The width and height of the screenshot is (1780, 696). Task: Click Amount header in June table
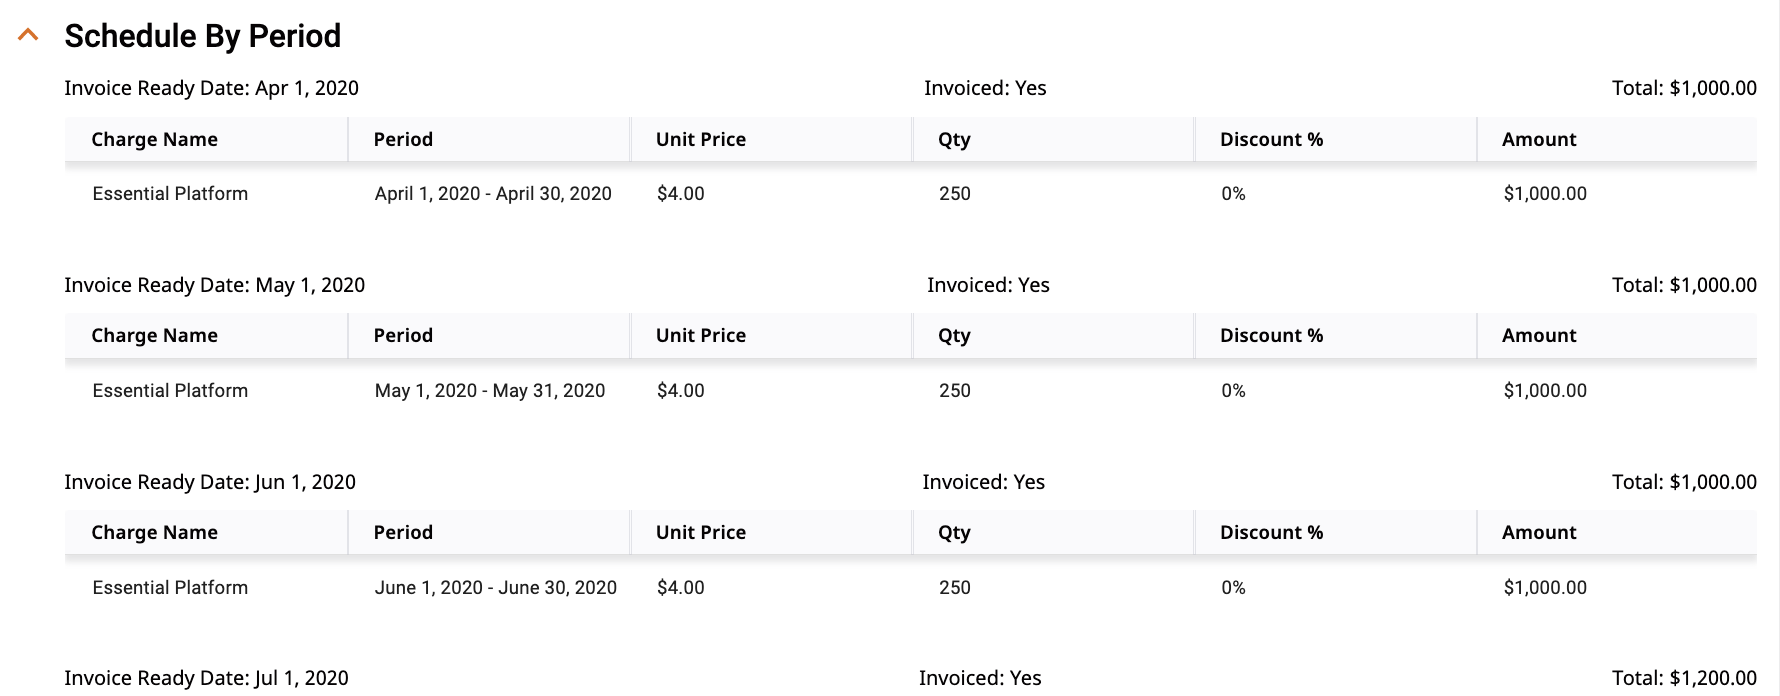coord(1539,533)
